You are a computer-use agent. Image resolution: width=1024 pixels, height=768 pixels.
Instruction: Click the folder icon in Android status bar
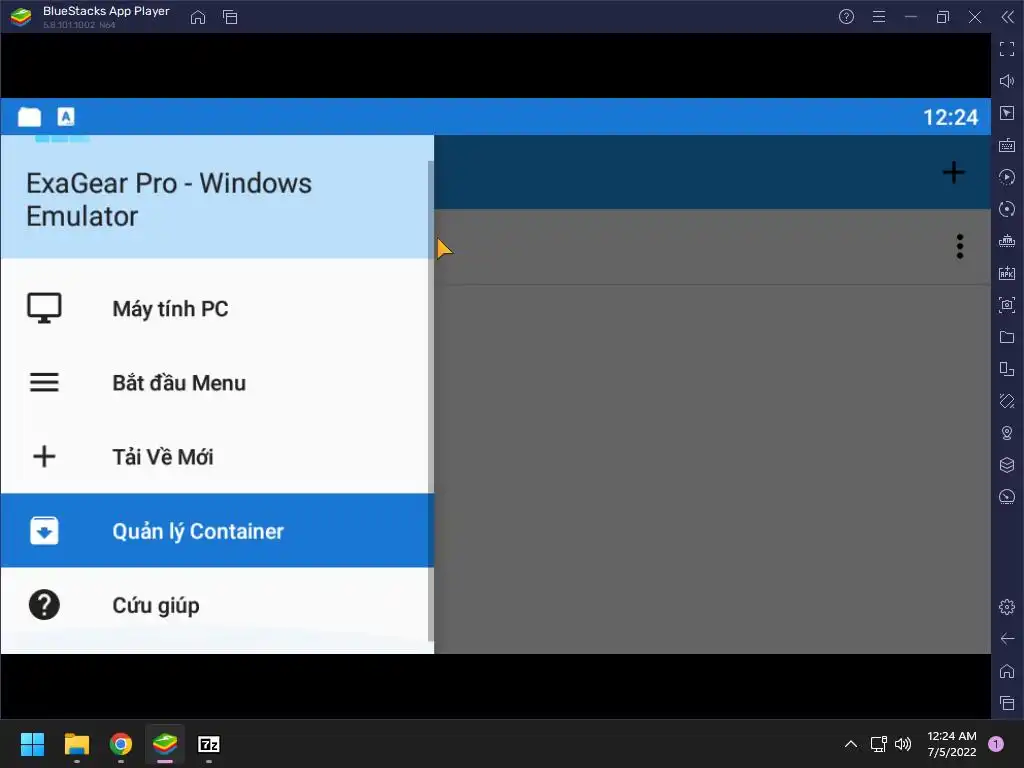point(29,117)
